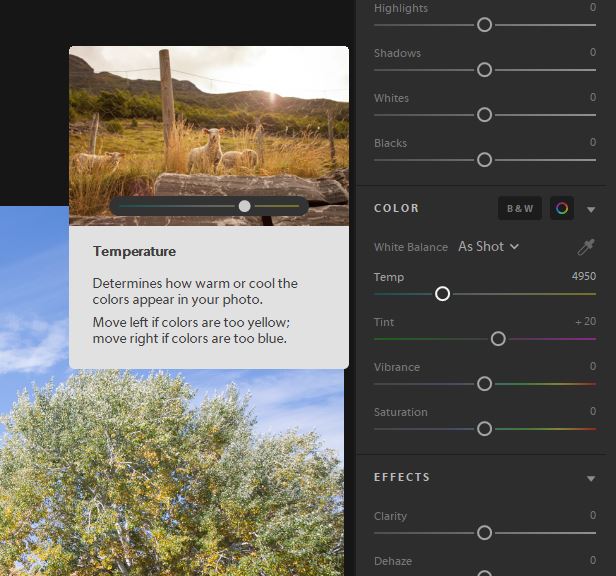Click the Temp slider handle
Image resolution: width=616 pixels, height=576 pixels.
442,294
